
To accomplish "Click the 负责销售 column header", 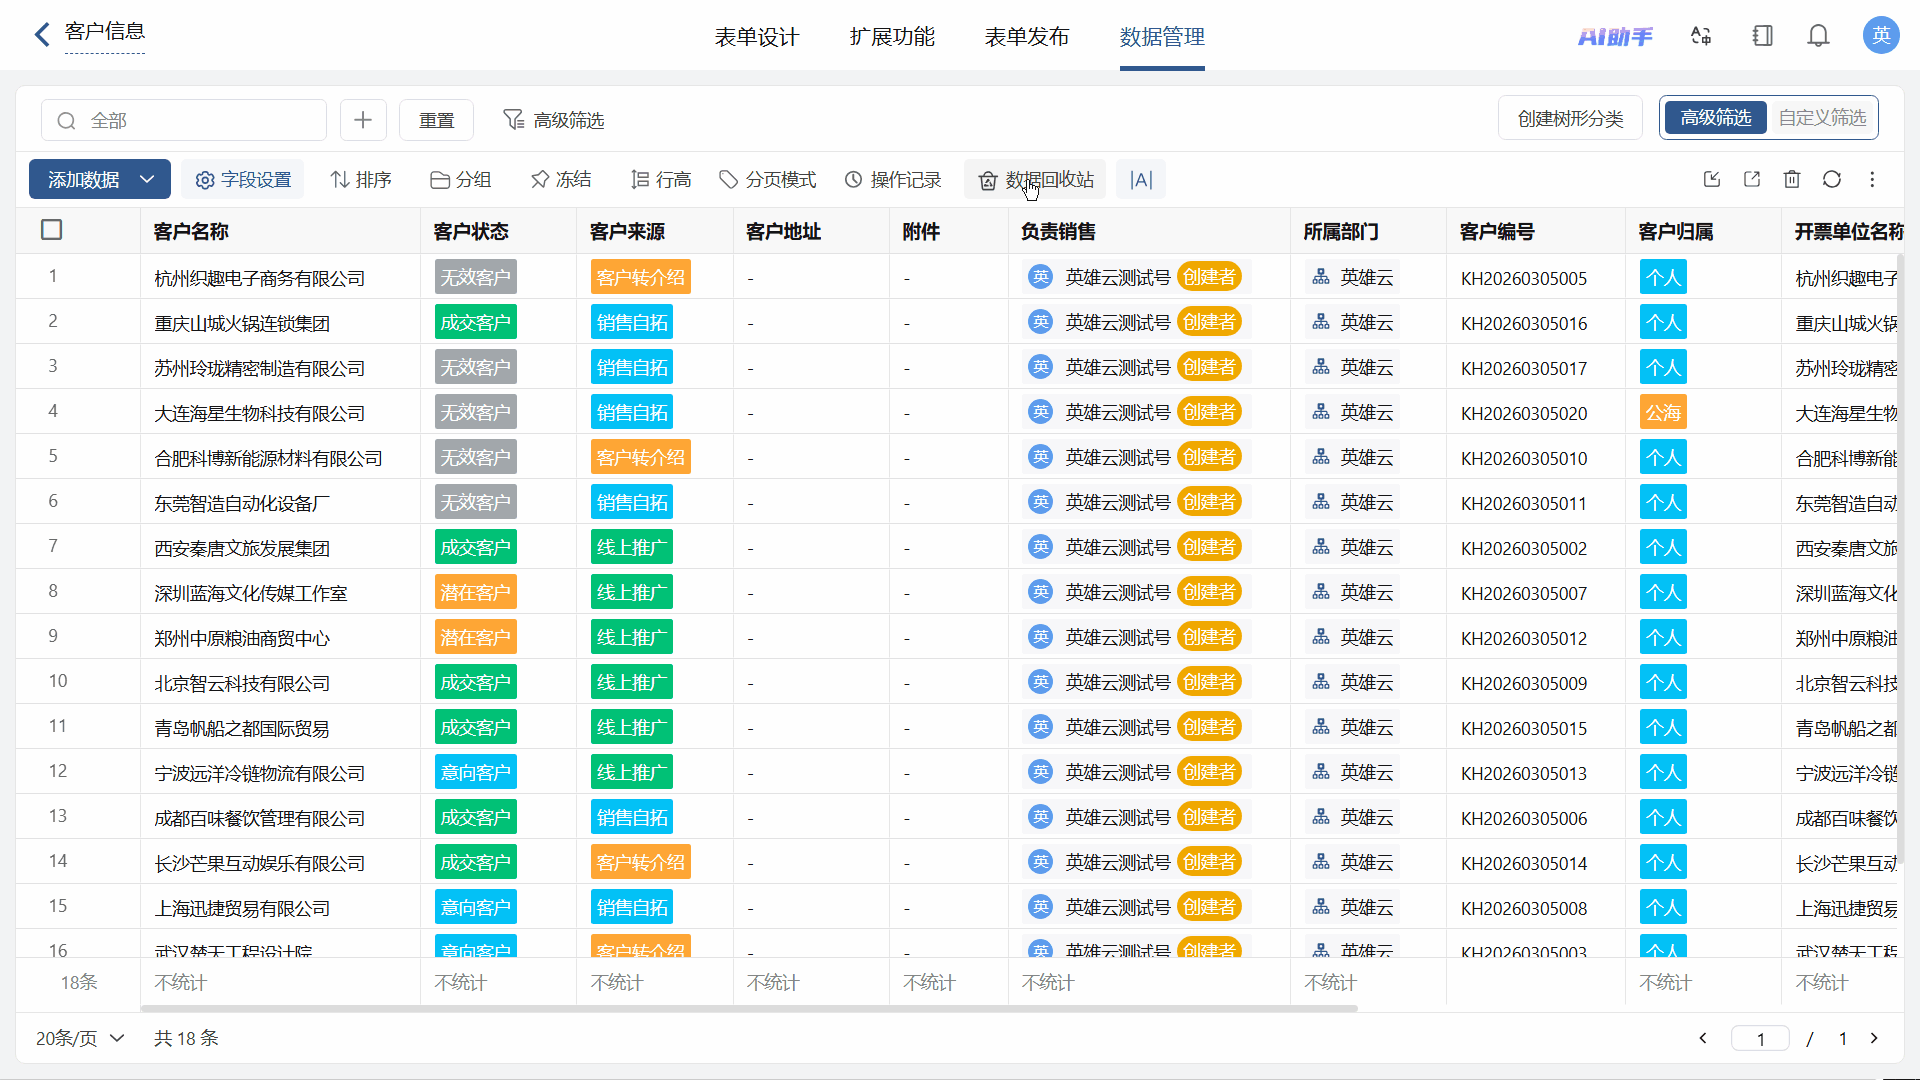I will coord(1058,231).
